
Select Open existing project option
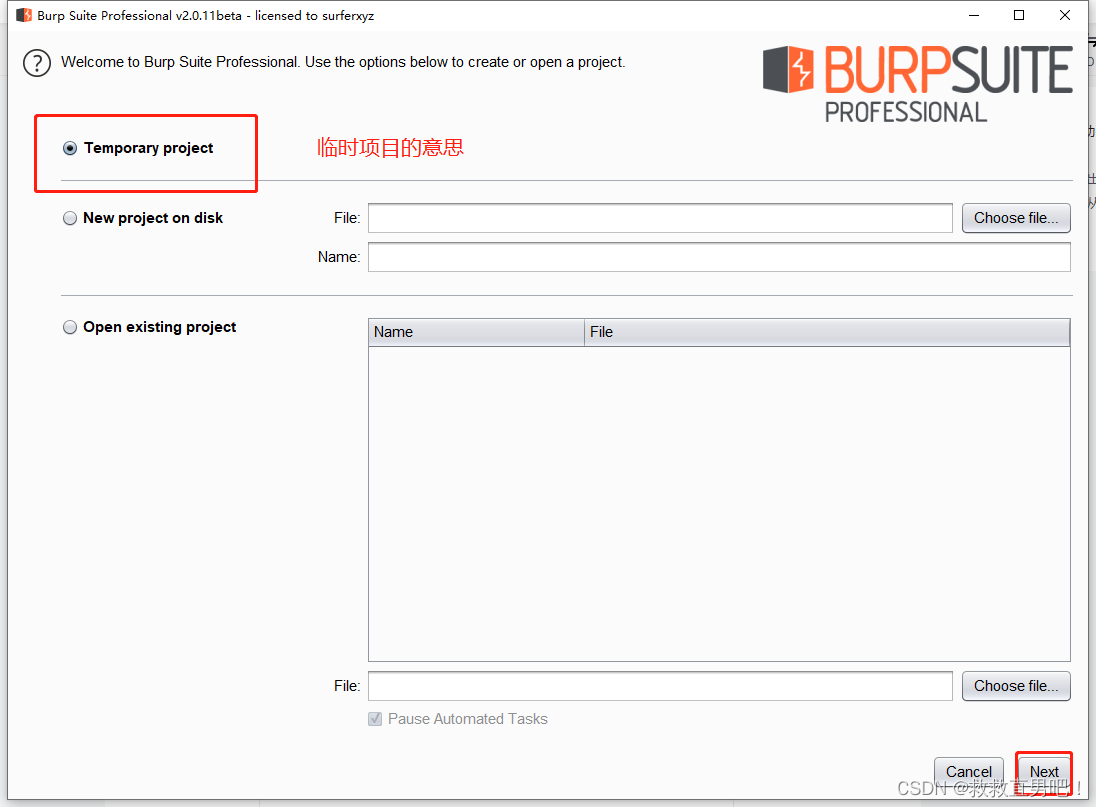pyautogui.click(x=70, y=327)
